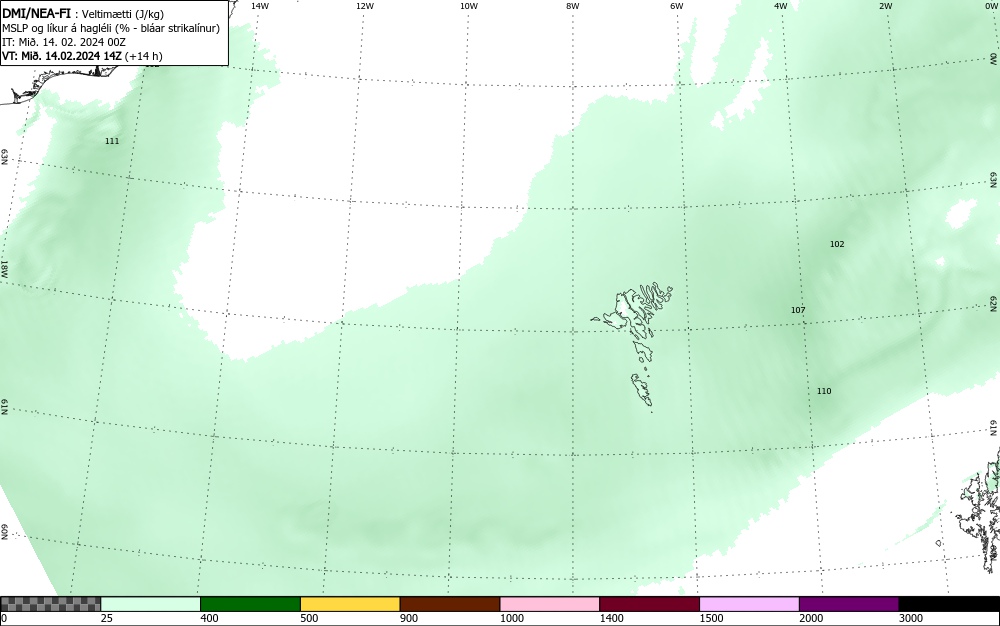
Task: Click the Shetland Islands outline
Action: tap(979, 510)
